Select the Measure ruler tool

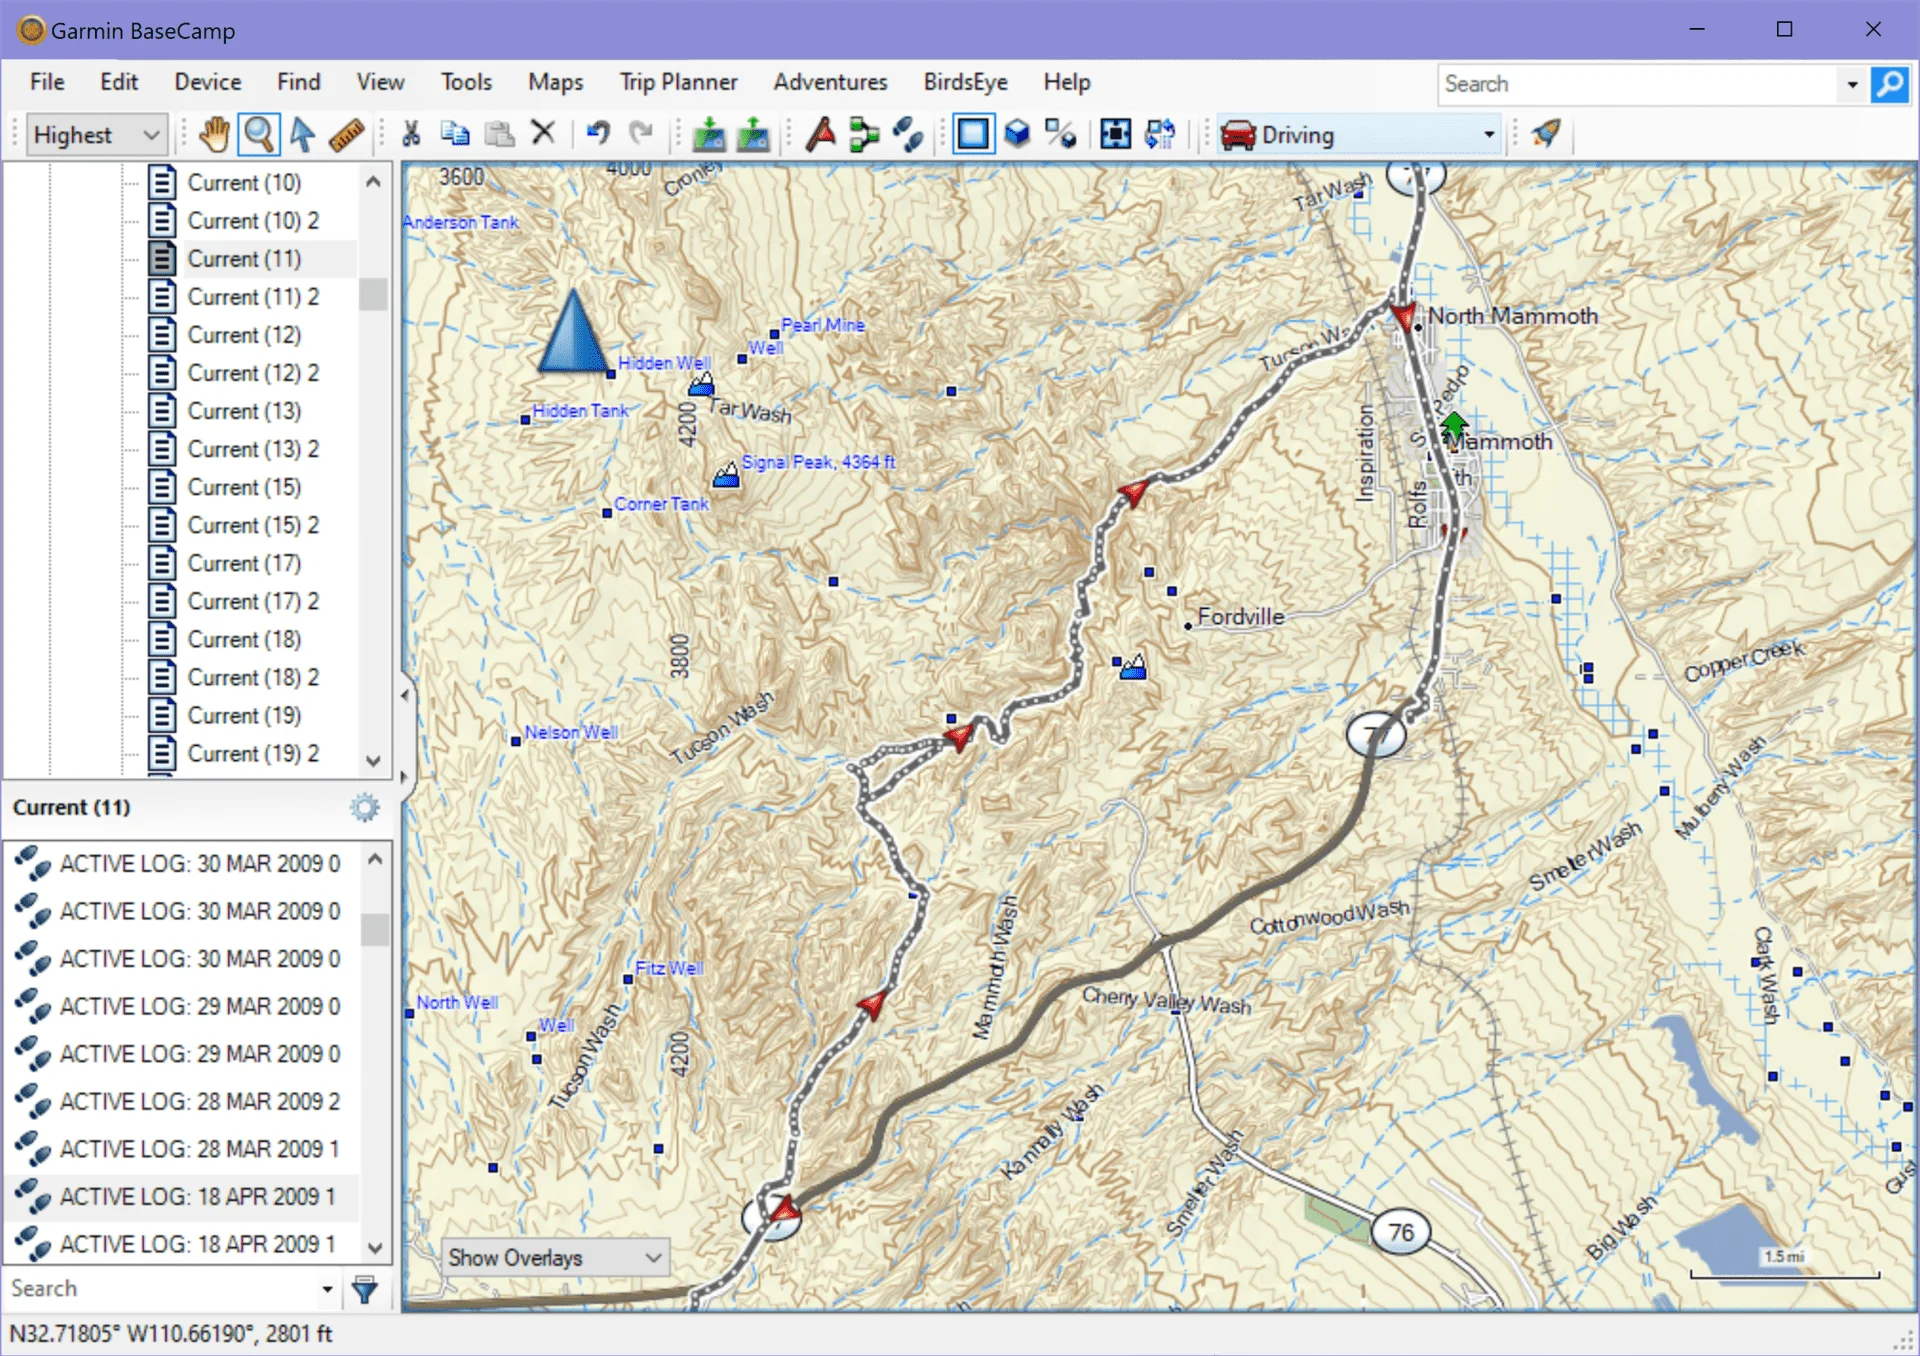pyautogui.click(x=347, y=134)
